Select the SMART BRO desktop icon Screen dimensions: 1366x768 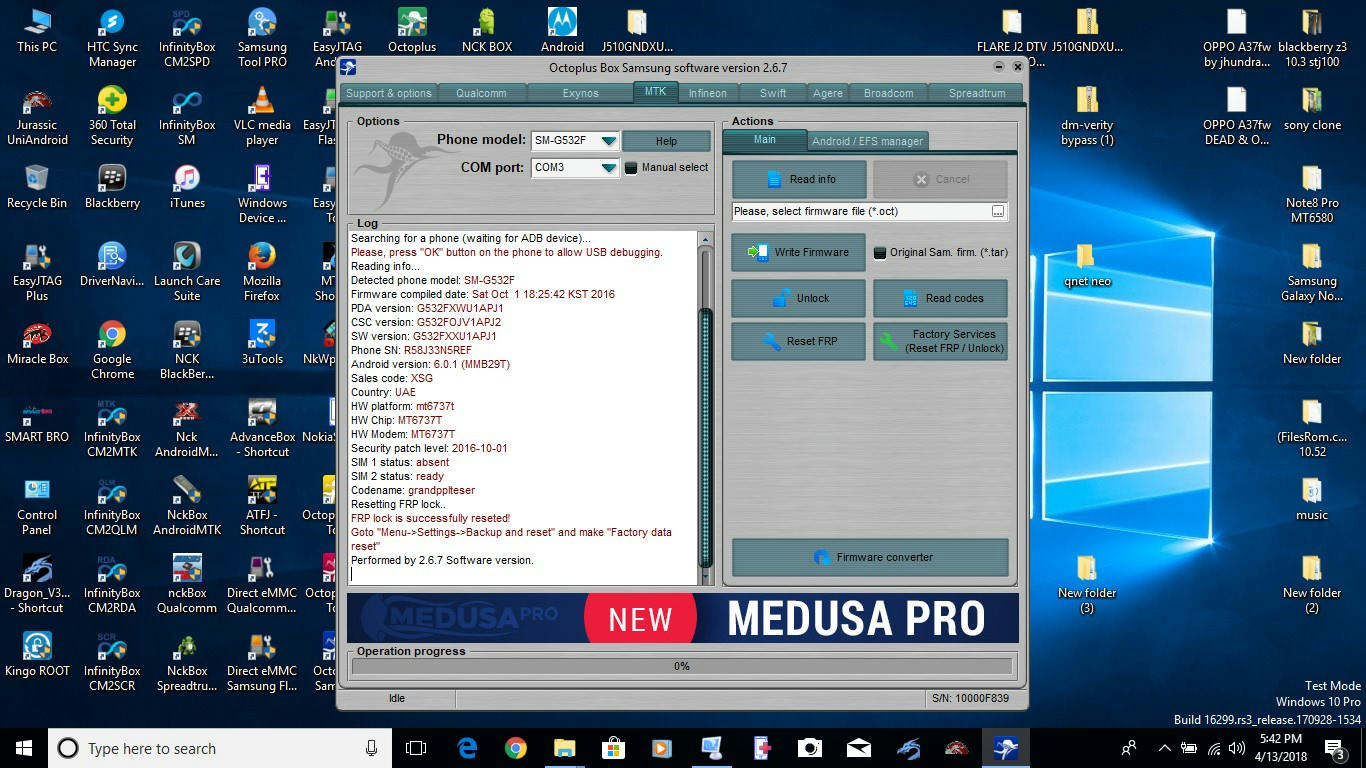(37, 421)
